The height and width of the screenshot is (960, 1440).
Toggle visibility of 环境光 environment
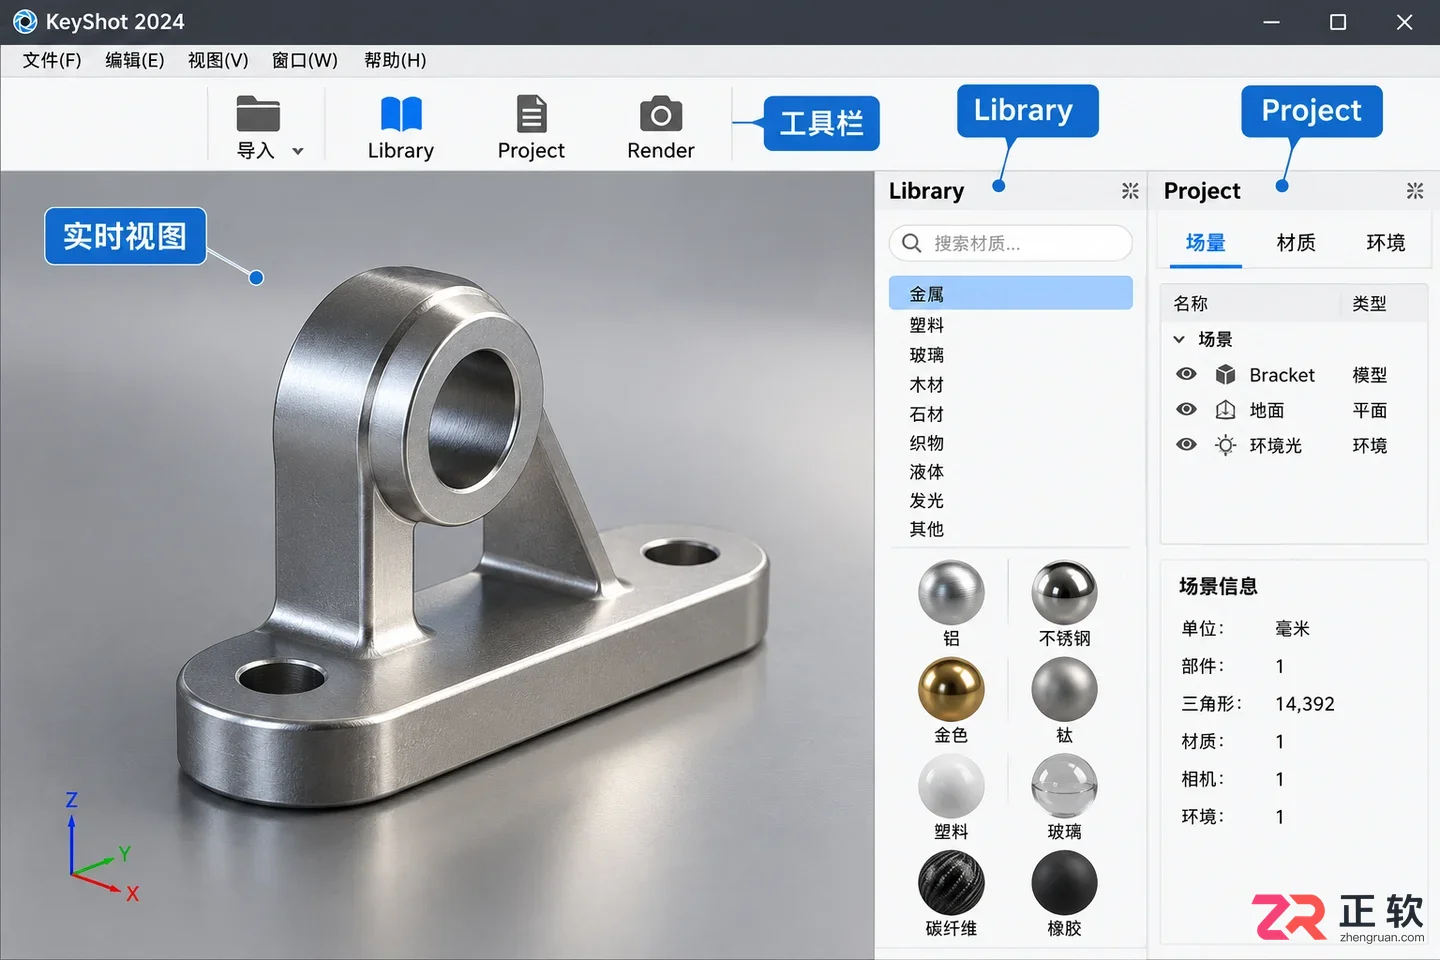(x=1186, y=444)
